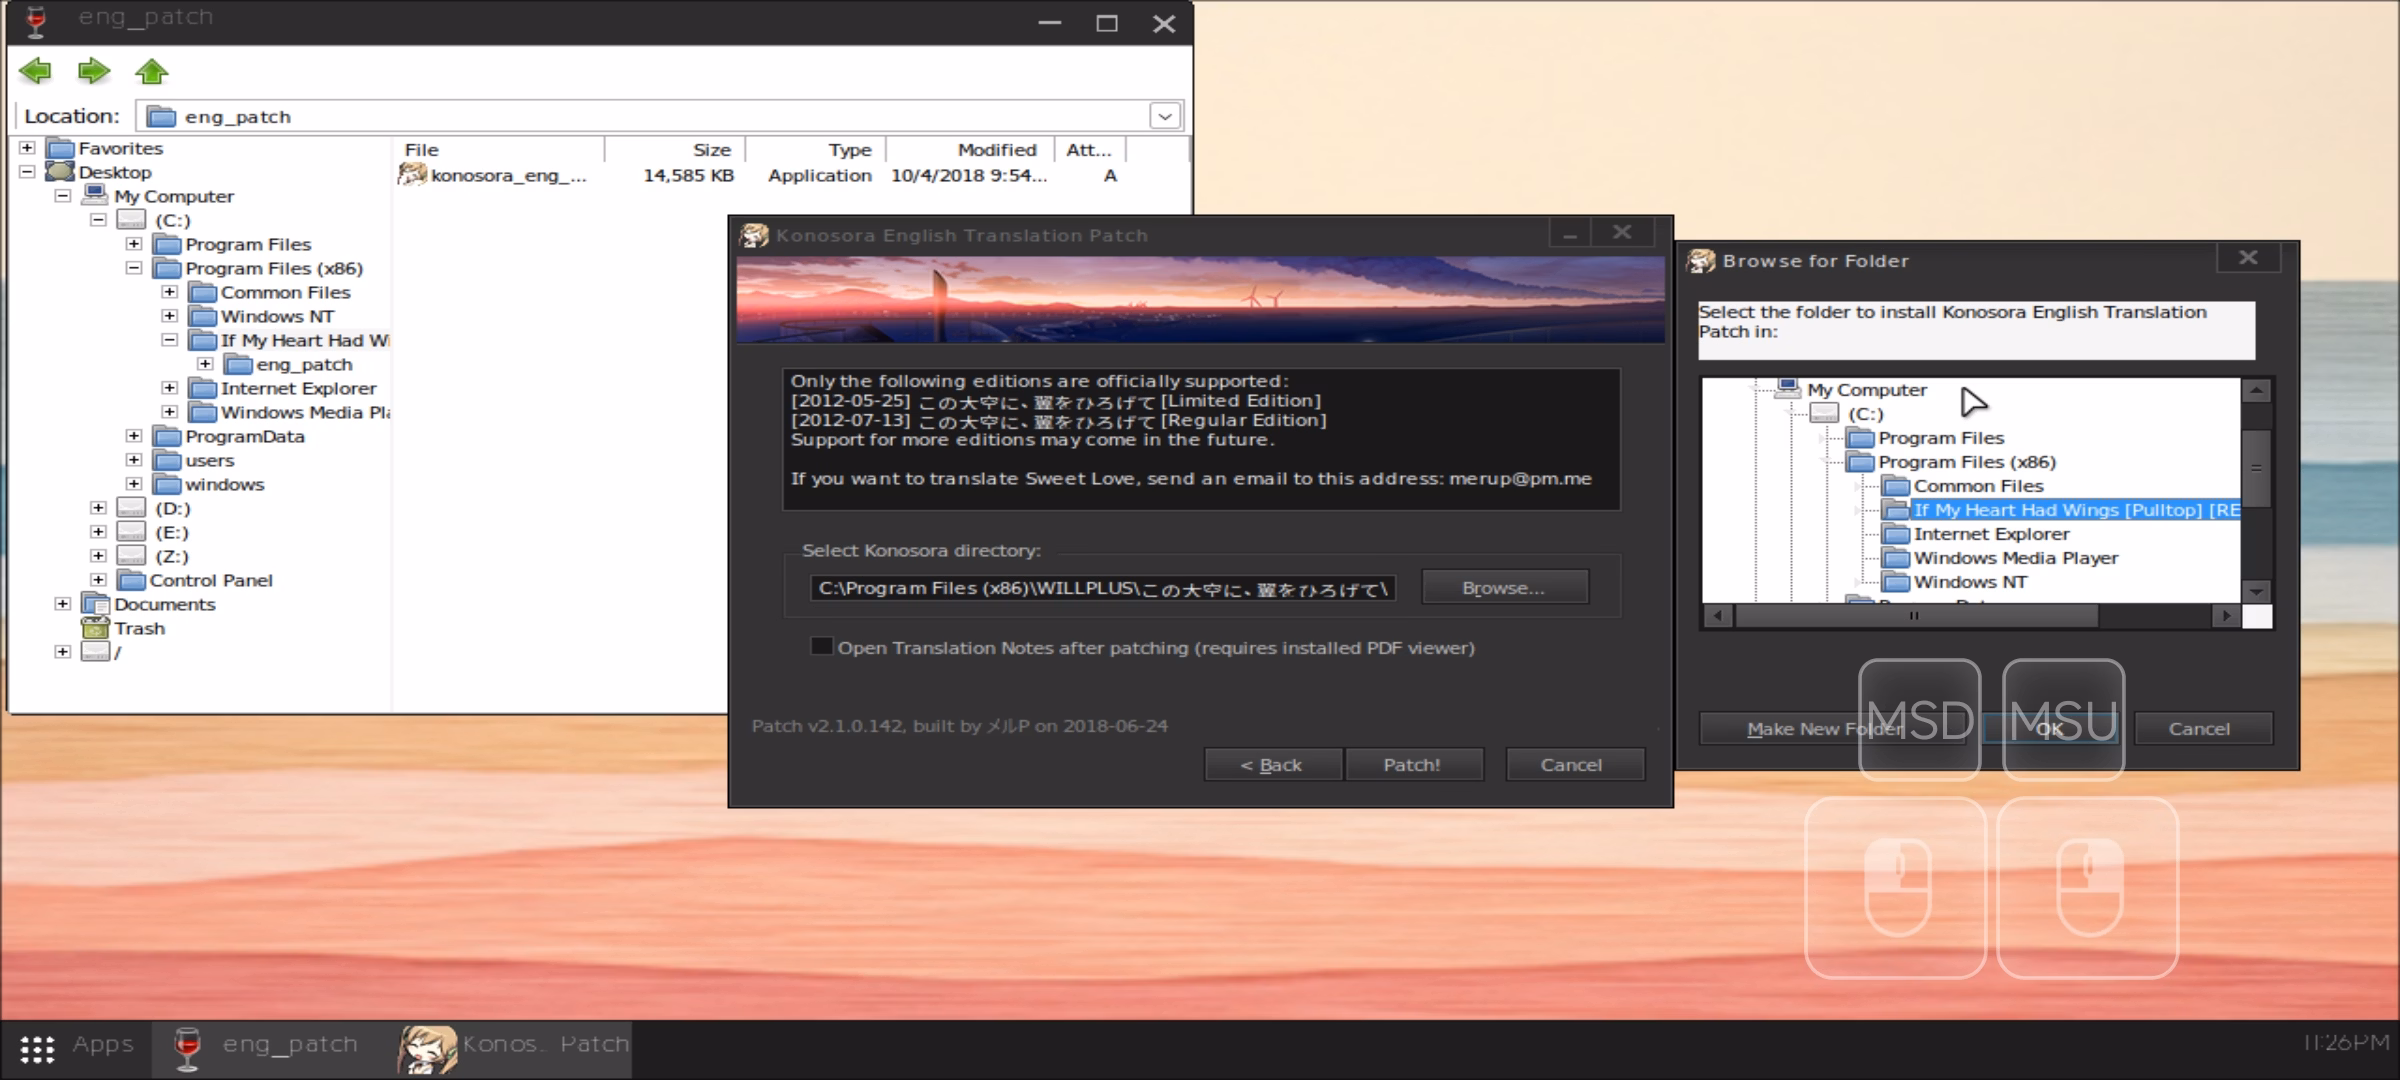The height and width of the screenshot is (1080, 2400).
Task: Switch to Konos. Patch taskbar window
Action: coord(515,1046)
